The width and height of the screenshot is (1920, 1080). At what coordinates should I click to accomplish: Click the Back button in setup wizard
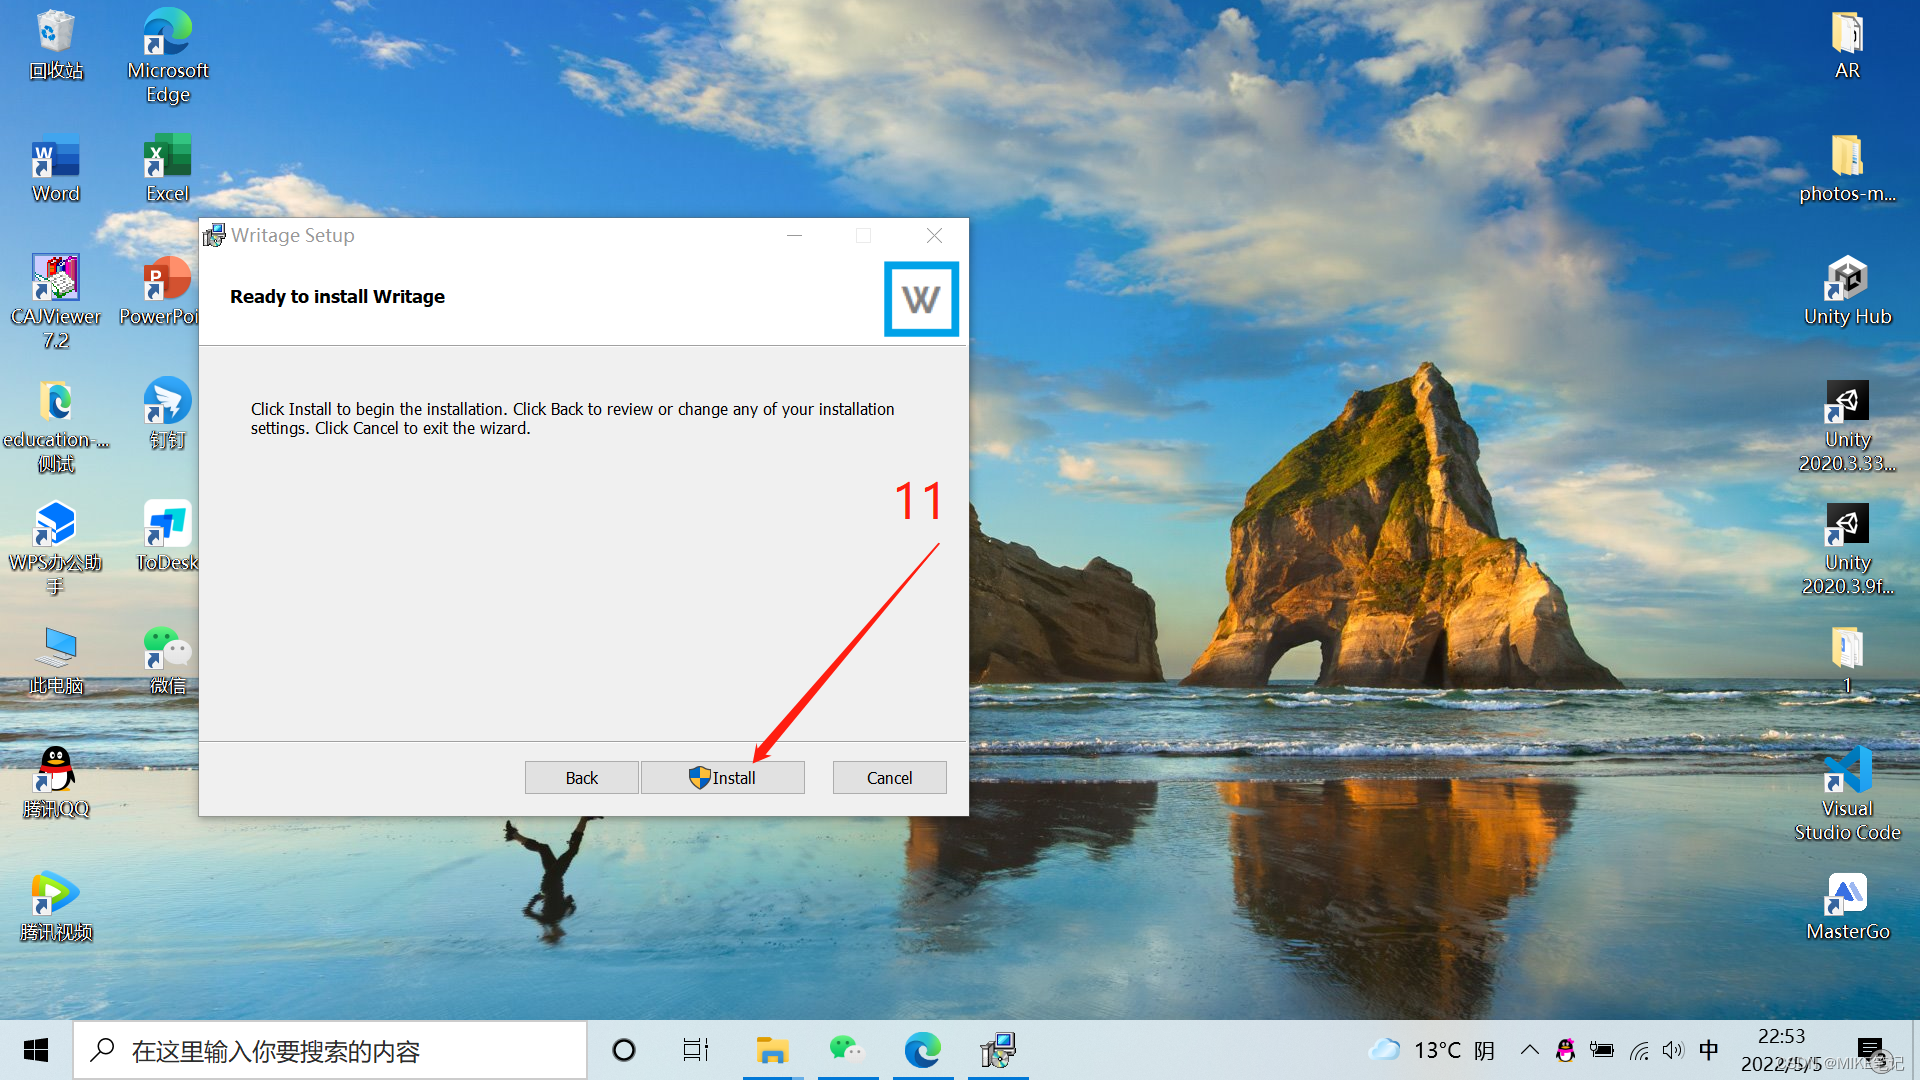581,778
